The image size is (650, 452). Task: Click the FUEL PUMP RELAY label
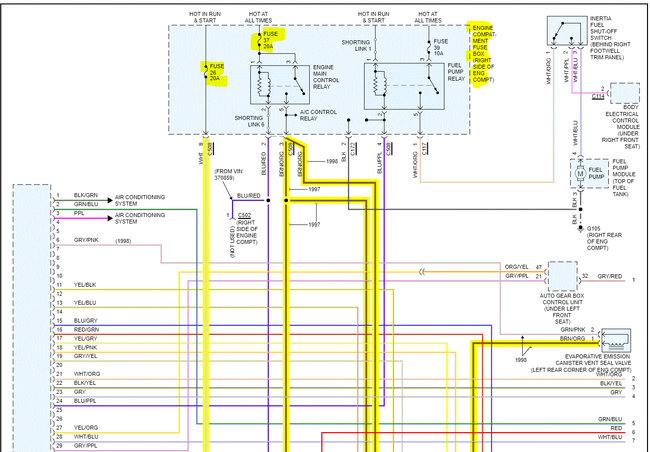(456, 72)
